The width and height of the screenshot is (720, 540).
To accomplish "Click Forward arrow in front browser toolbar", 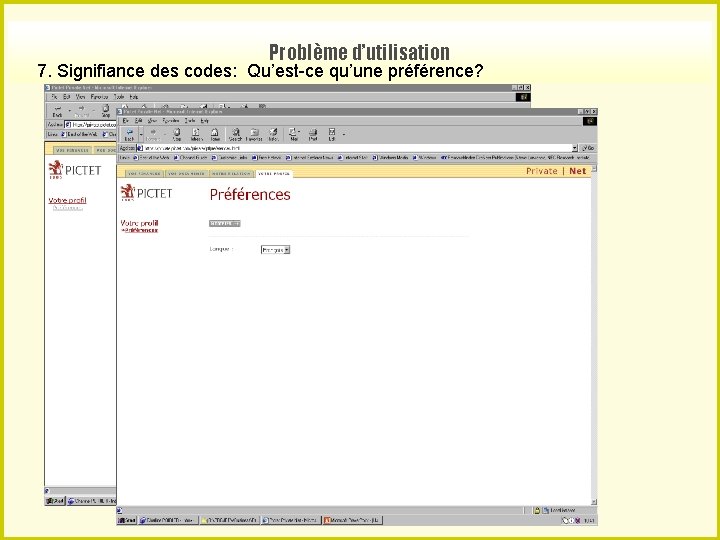I will coord(153,134).
